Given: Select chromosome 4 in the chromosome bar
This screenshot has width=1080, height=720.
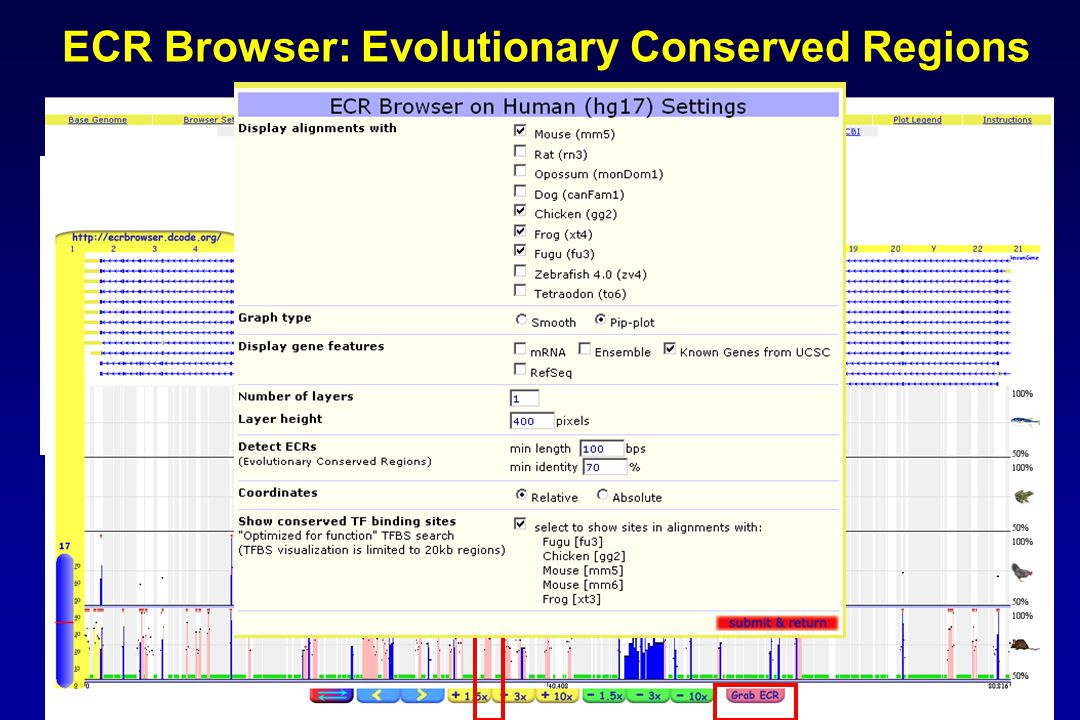Looking at the screenshot, I should click(196, 249).
